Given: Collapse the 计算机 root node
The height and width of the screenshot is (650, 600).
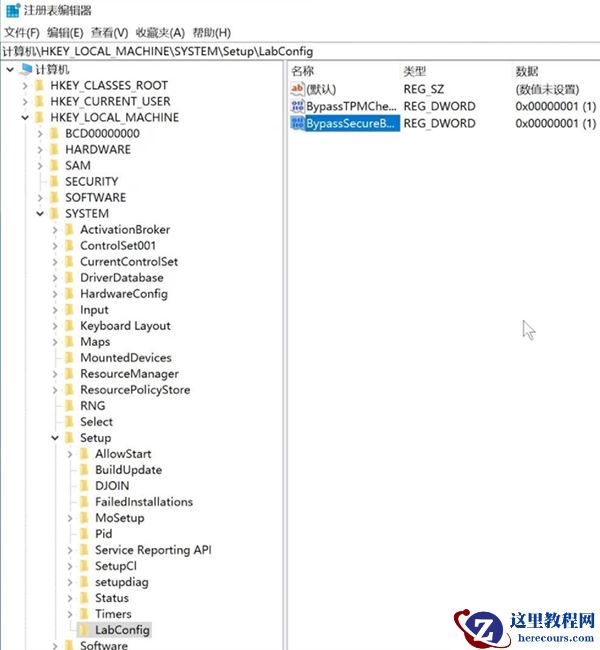Looking at the screenshot, I should pos(10,70).
